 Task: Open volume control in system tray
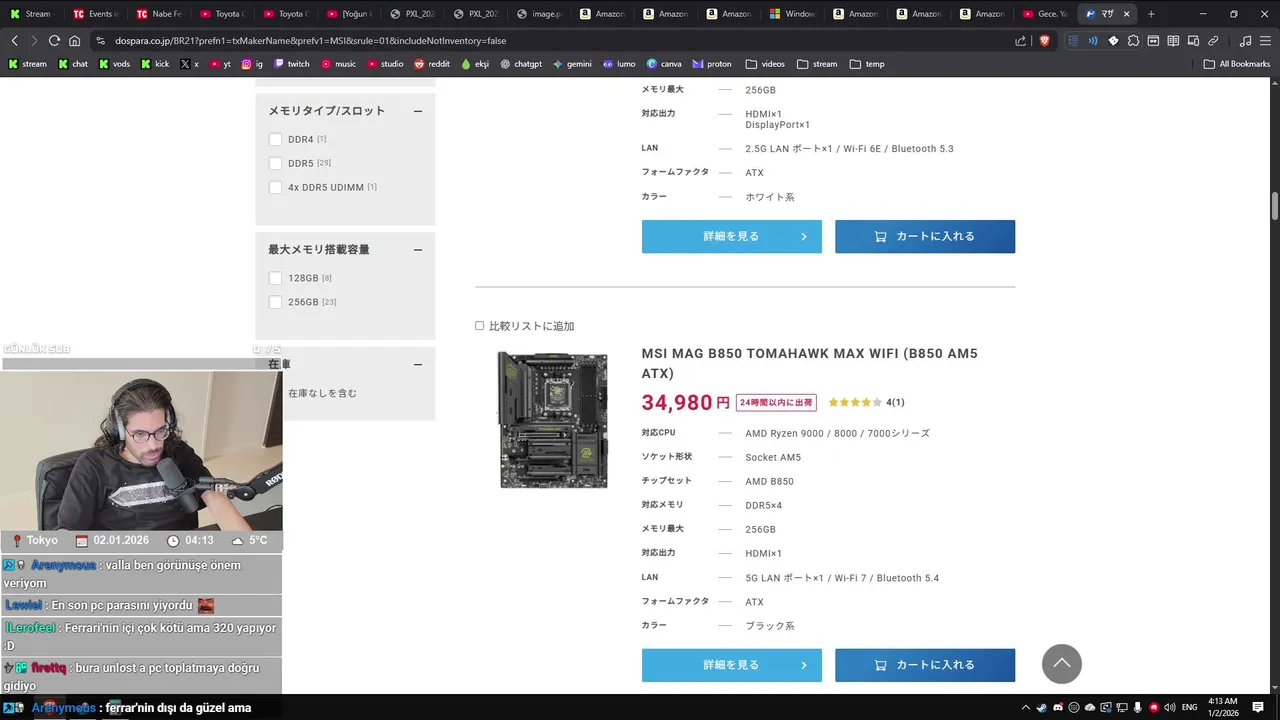coord(1169,707)
